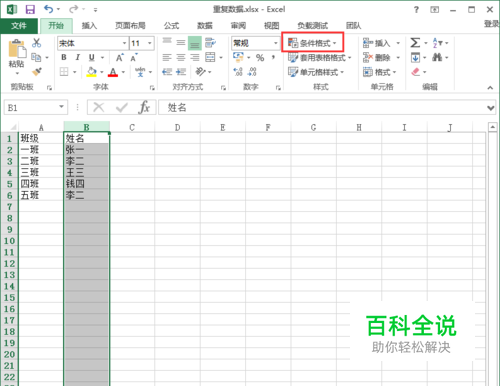Increase decimal places
Screen dimensions: 500x386
click(x=238, y=72)
